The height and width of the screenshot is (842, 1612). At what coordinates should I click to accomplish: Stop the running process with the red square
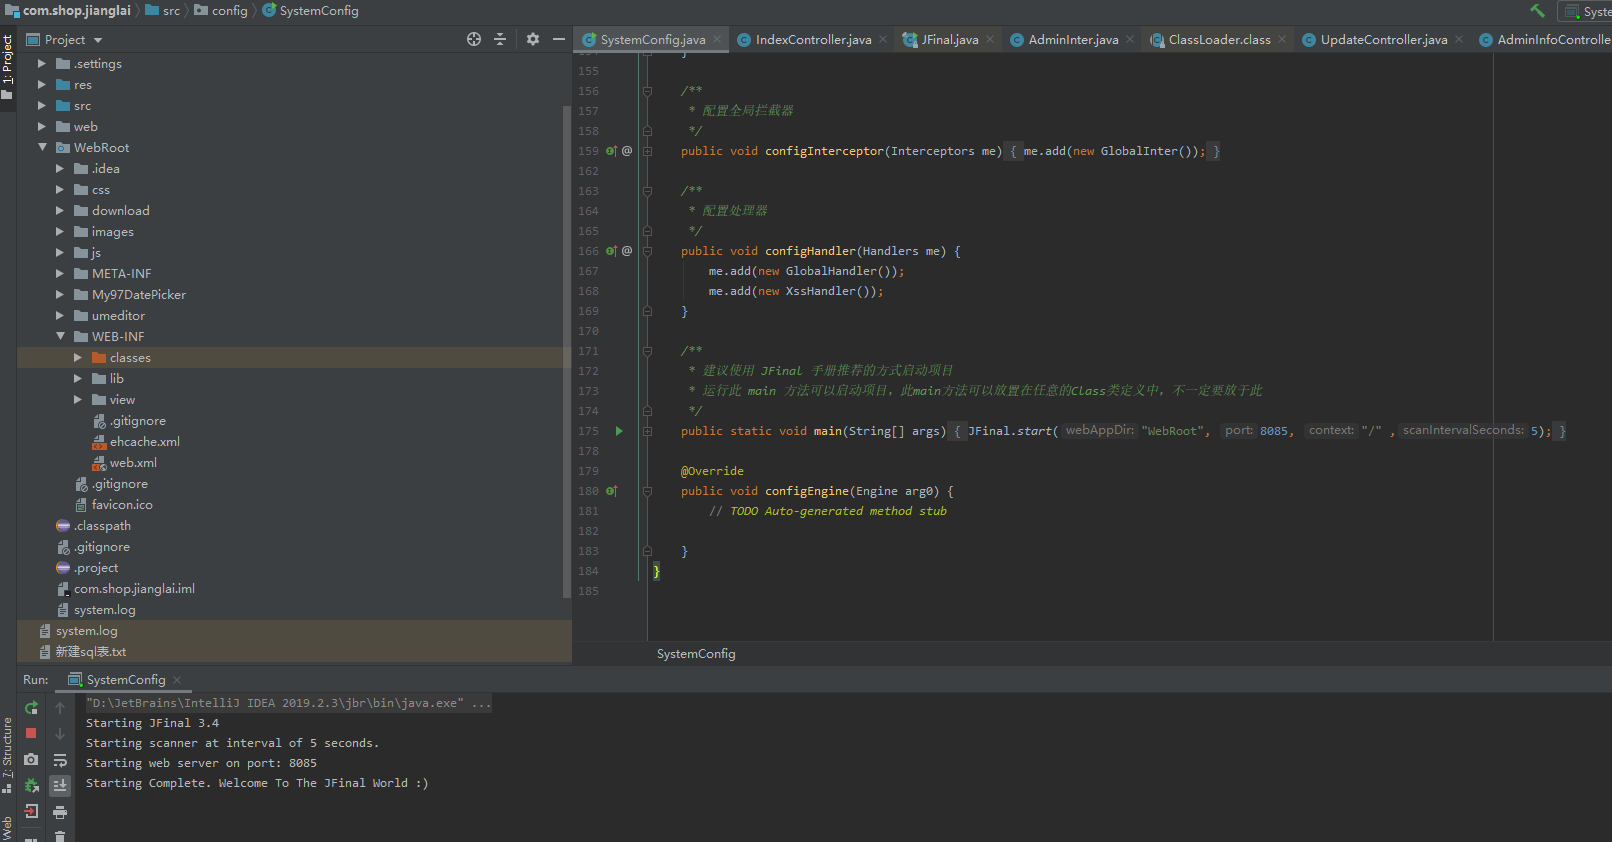[x=31, y=733]
